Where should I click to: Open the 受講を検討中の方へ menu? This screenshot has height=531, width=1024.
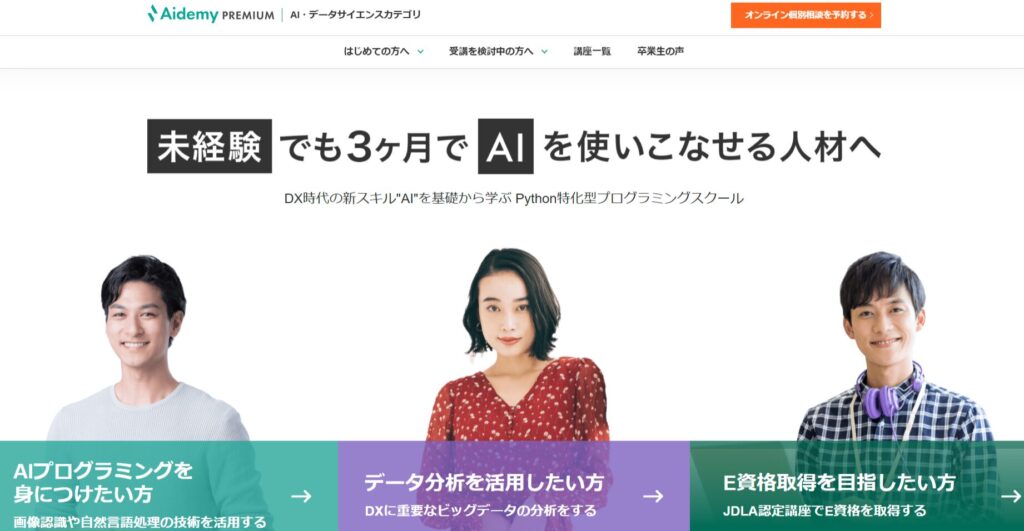pos(491,51)
